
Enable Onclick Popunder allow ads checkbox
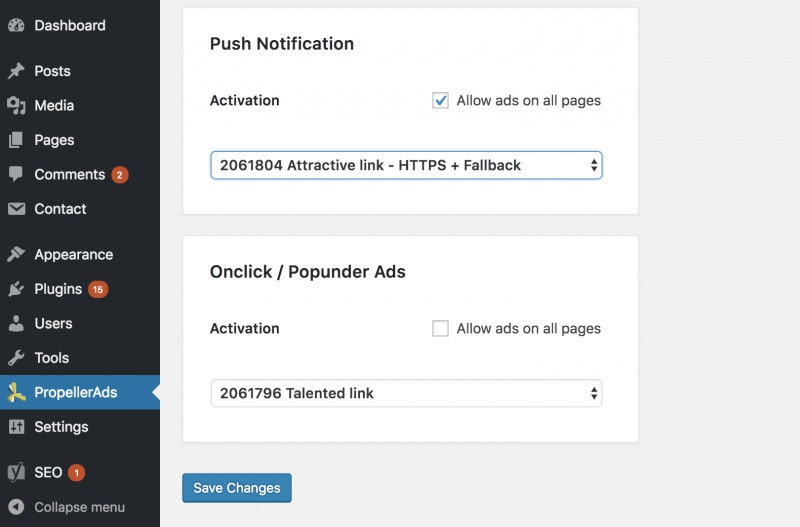[440, 328]
